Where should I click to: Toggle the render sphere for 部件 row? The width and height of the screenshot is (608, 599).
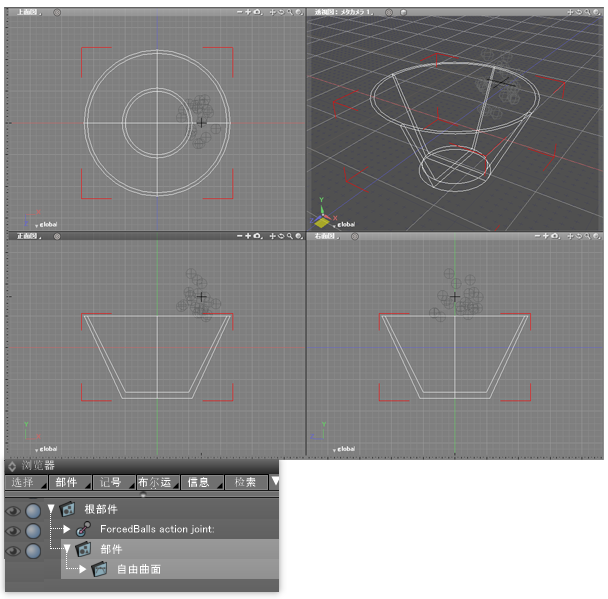33,551
